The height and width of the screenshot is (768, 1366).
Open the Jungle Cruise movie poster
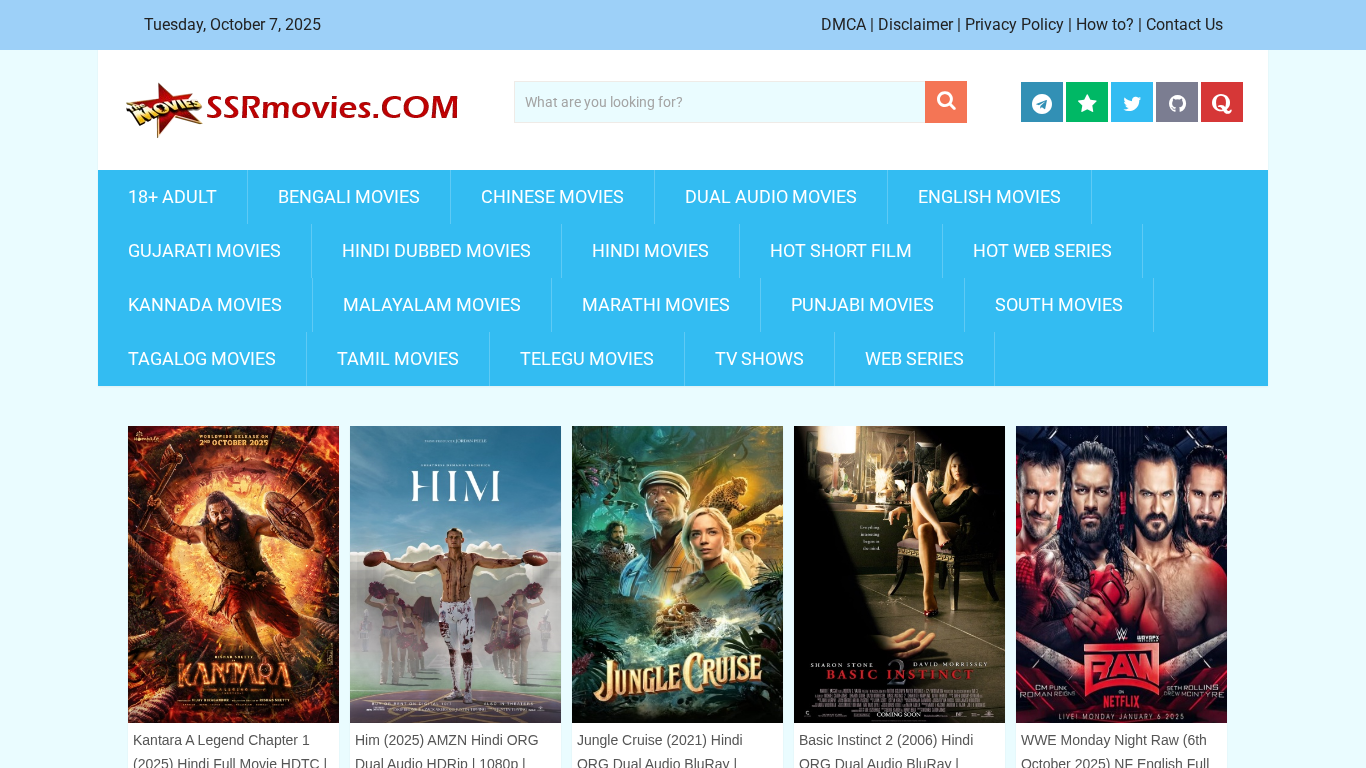(677, 574)
